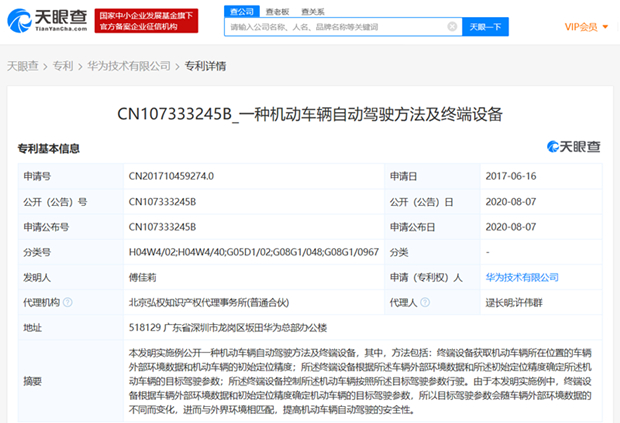Image resolution: width=620 pixels, height=423 pixels.
Task: Open help icon next to 代理机构
Action: click(68, 302)
